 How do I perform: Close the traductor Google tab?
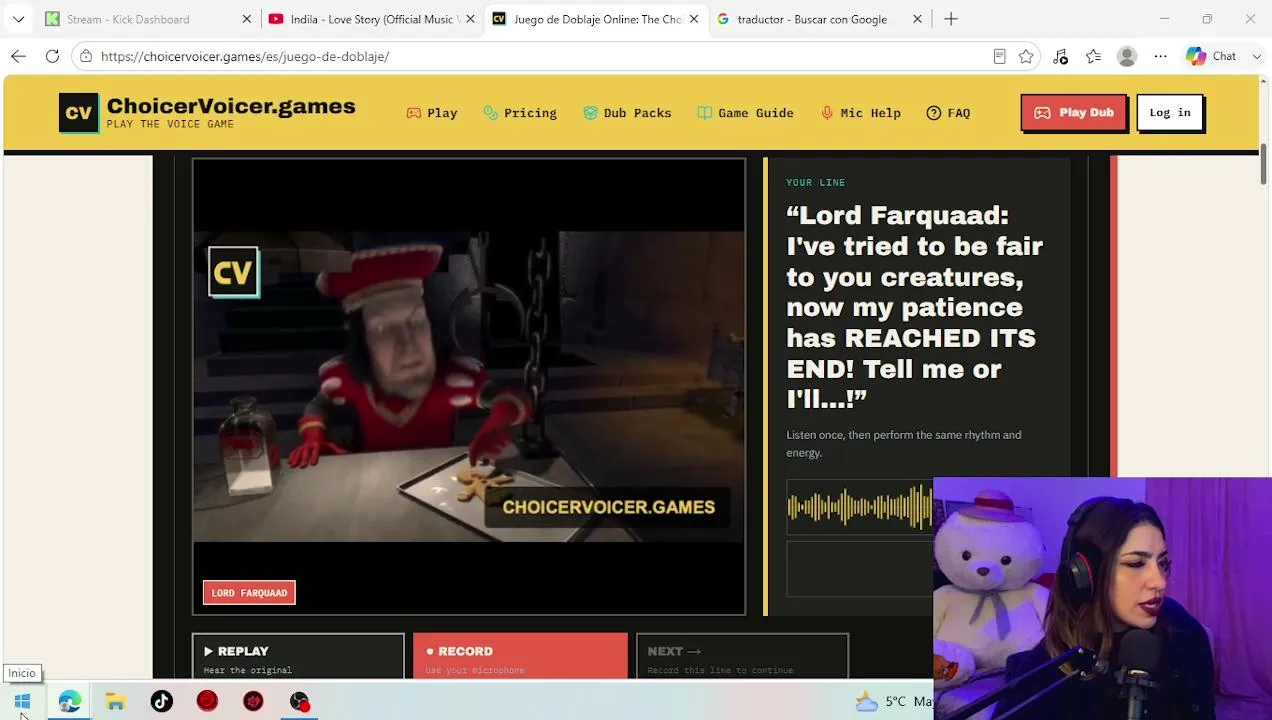click(917, 19)
